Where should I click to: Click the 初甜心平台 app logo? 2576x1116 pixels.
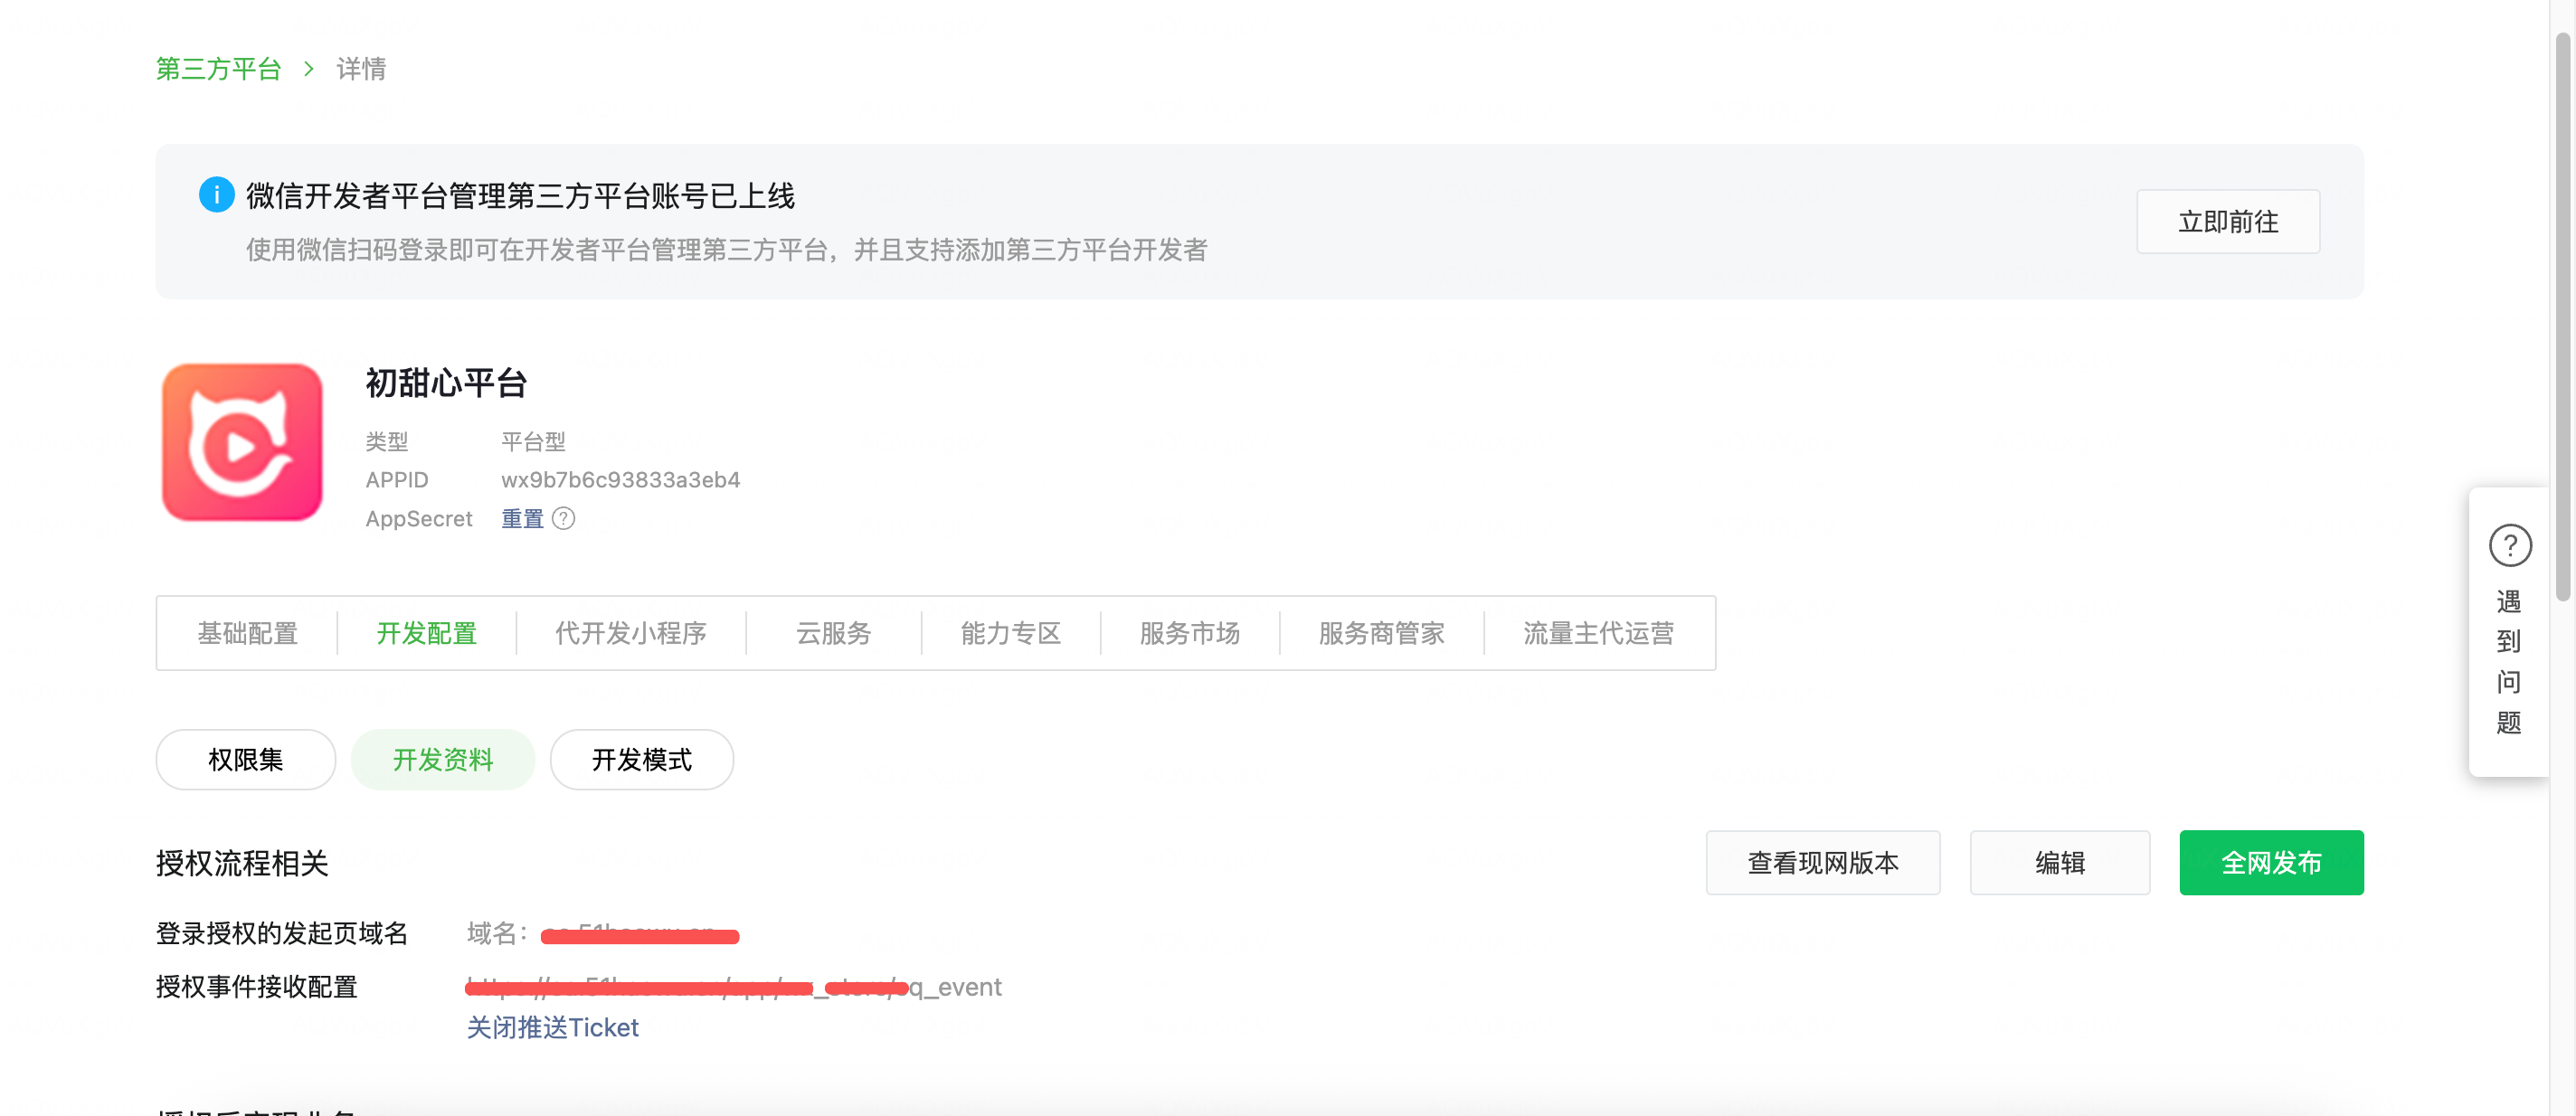[x=242, y=441]
